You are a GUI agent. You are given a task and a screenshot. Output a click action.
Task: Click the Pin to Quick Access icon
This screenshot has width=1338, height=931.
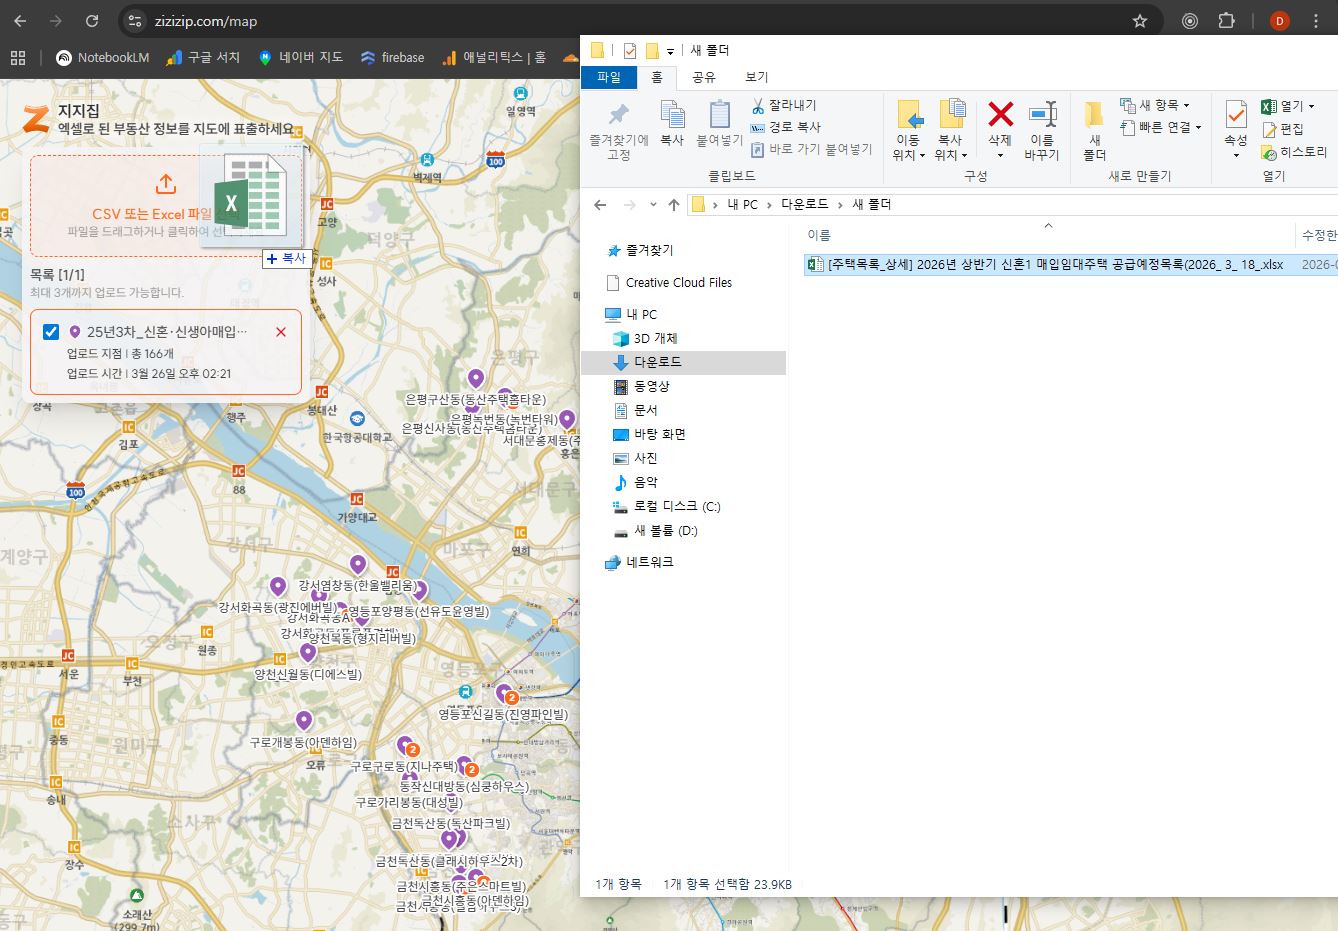[x=619, y=115]
